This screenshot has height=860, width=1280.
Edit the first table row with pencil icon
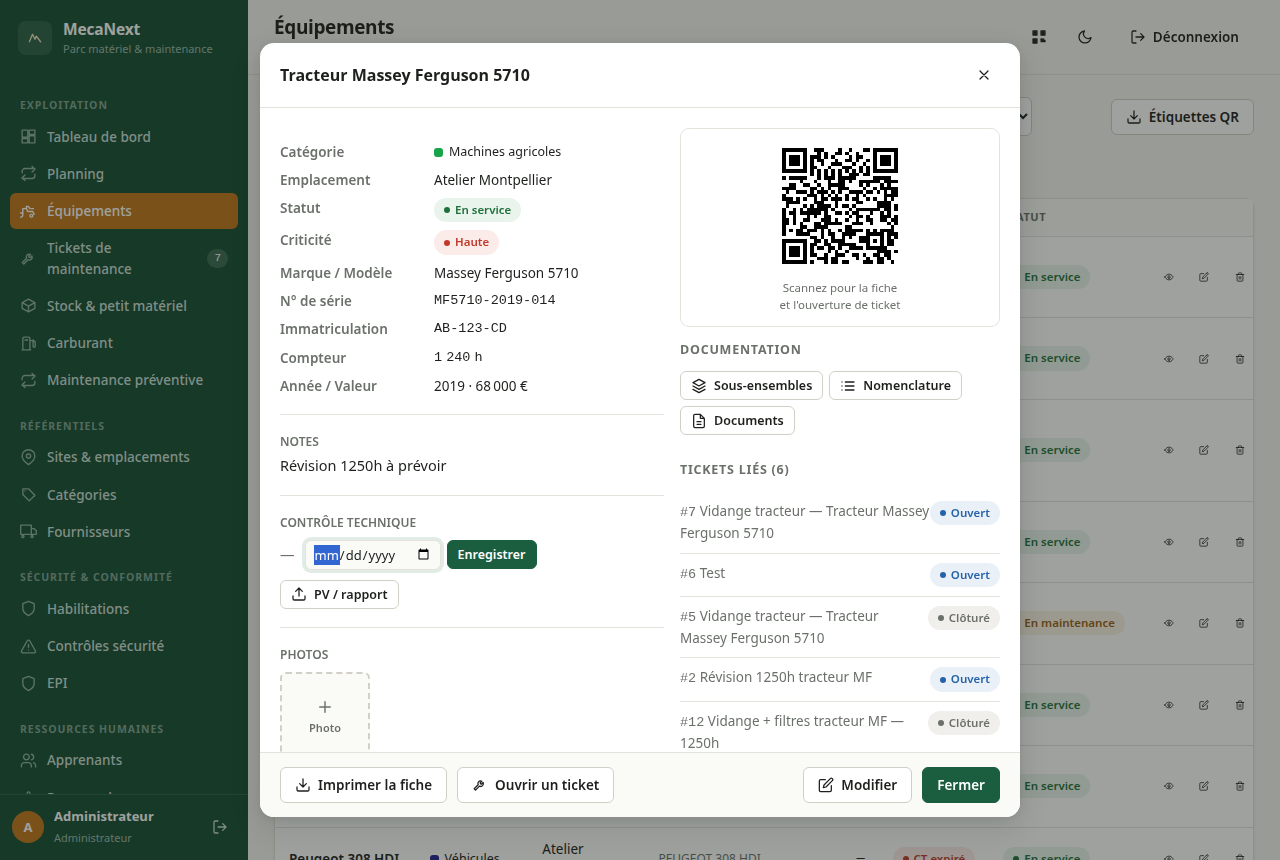point(1204,277)
